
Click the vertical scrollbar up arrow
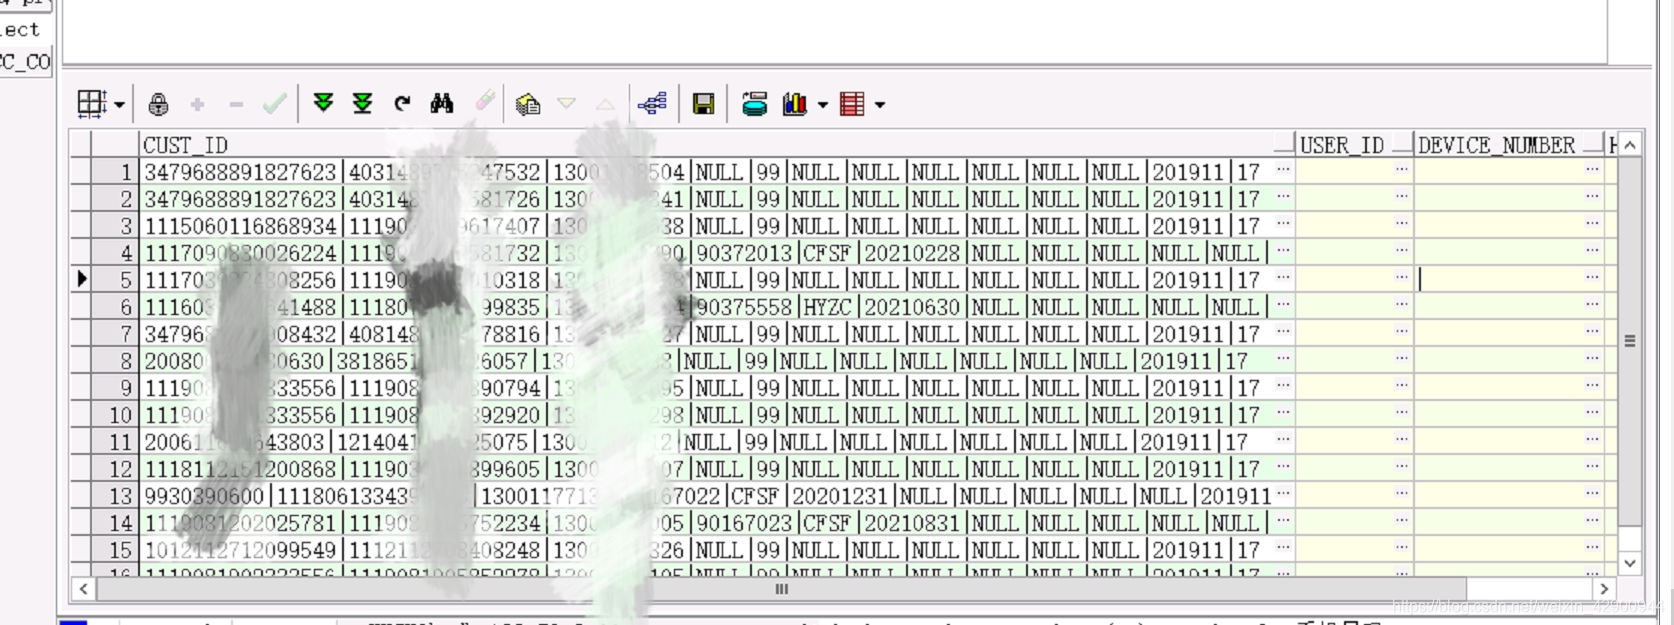point(1630,146)
